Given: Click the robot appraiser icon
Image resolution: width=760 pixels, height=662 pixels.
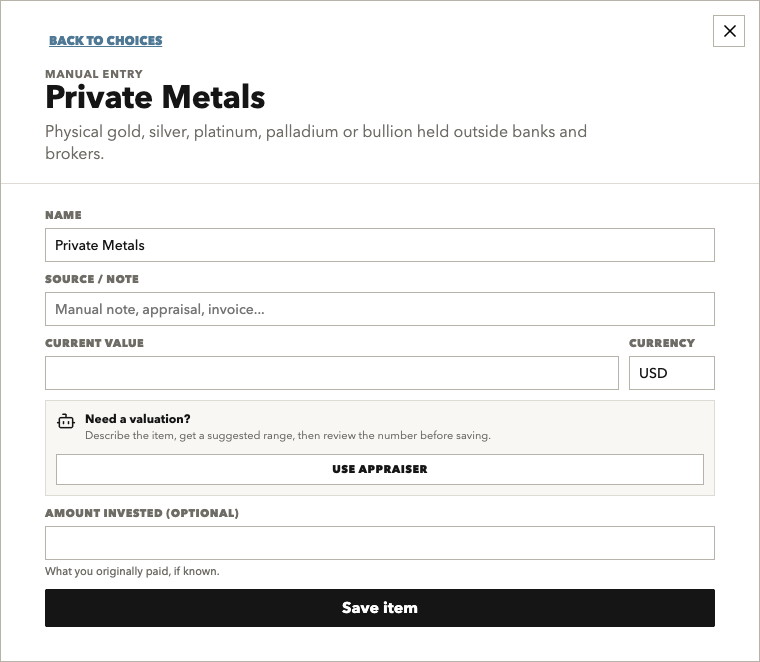Looking at the screenshot, I should pyautogui.click(x=66, y=422).
